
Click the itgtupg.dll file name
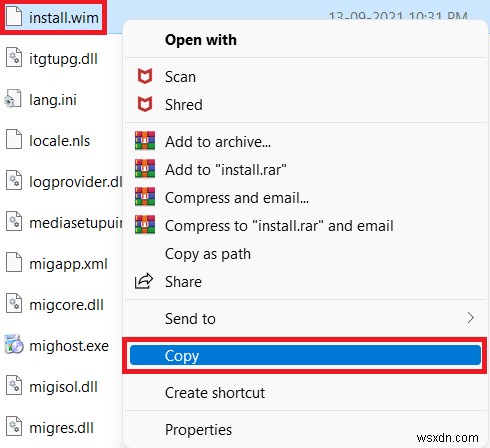pyautogui.click(x=63, y=59)
